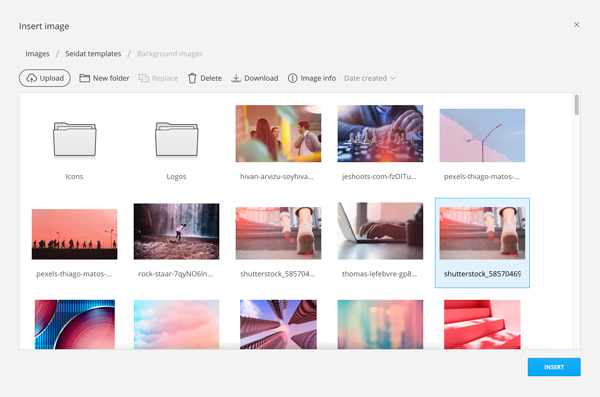This screenshot has height=397, width=600.
Task: Select the jeshoots-com chess image
Action: click(380, 134)
